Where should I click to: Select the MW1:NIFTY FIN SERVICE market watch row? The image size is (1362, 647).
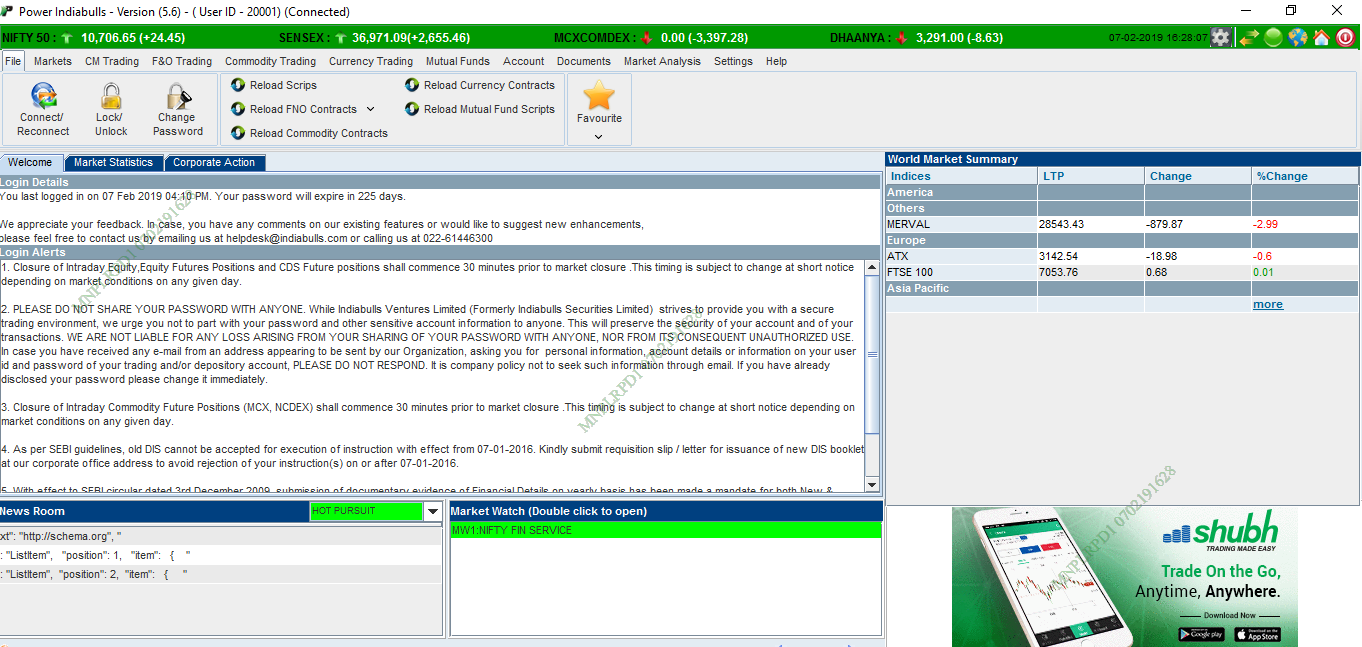point(665,530)
